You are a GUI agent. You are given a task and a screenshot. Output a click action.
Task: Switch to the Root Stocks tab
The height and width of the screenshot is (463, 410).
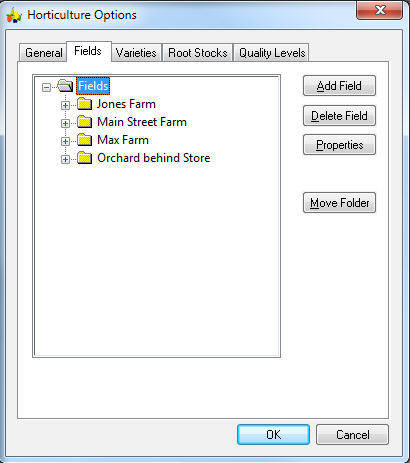point(198,53)
